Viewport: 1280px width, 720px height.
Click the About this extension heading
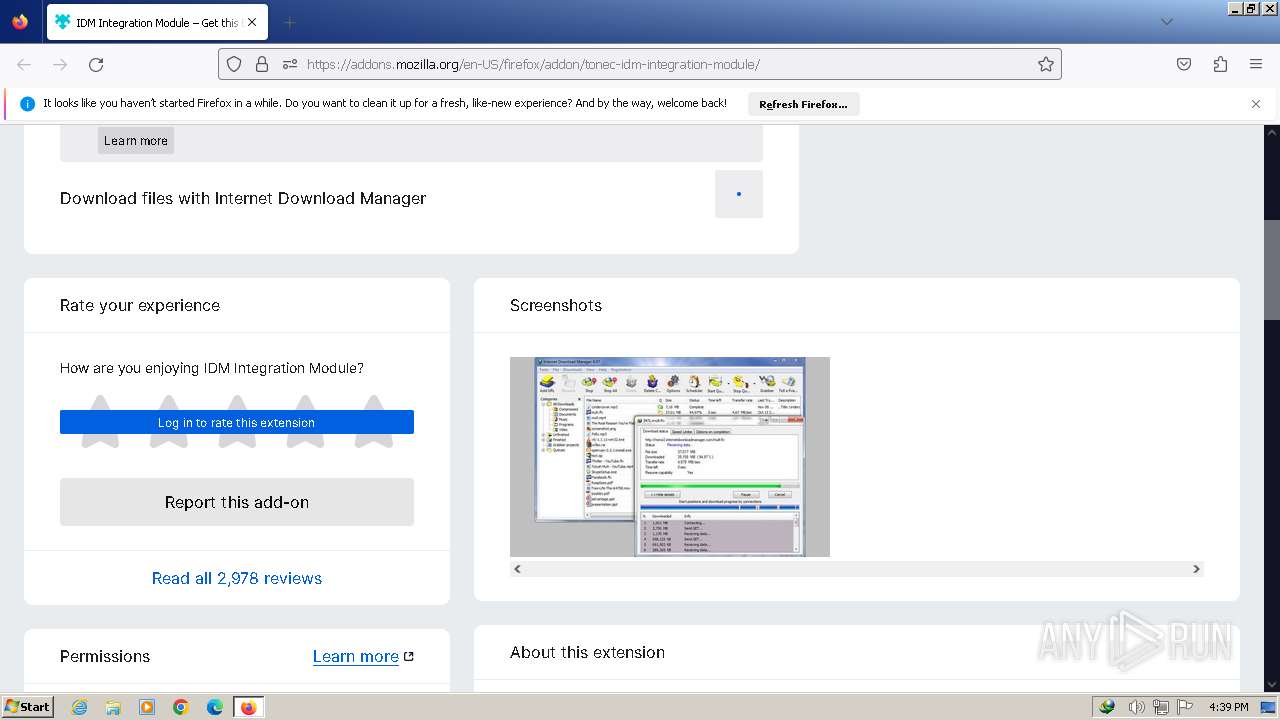587,652
